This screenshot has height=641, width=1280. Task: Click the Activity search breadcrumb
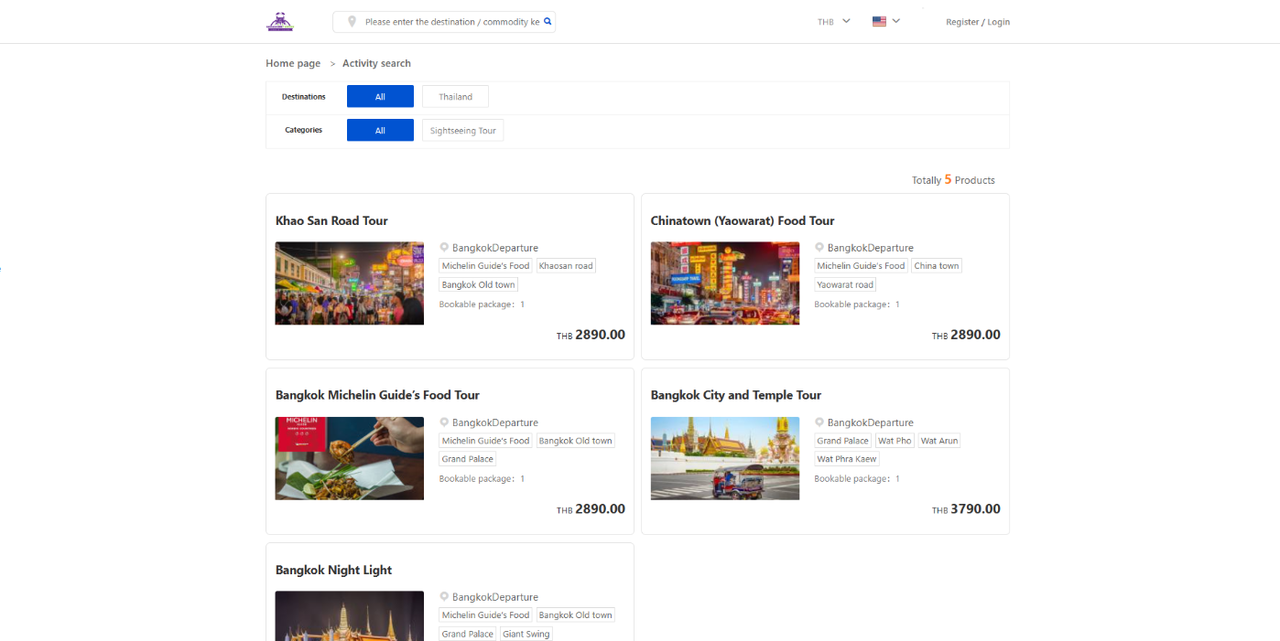[x=376, y=63]
